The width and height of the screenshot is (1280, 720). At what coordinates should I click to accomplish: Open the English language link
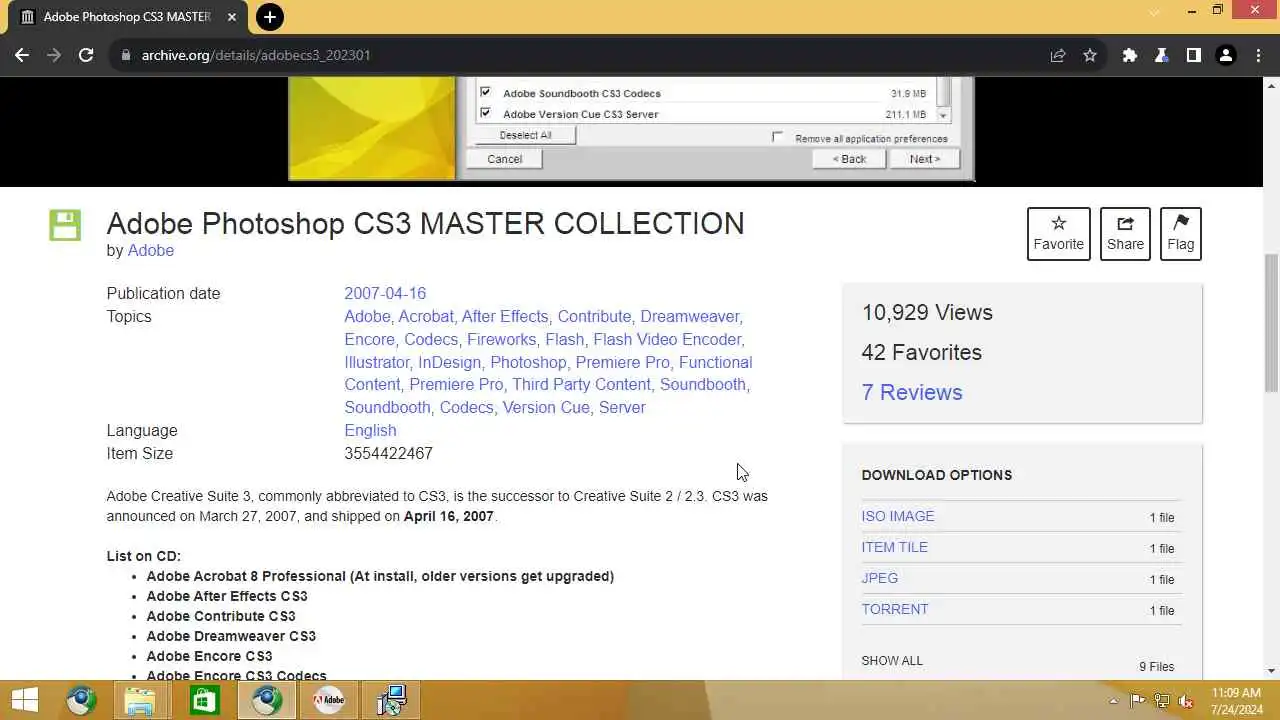pos(370,430)
